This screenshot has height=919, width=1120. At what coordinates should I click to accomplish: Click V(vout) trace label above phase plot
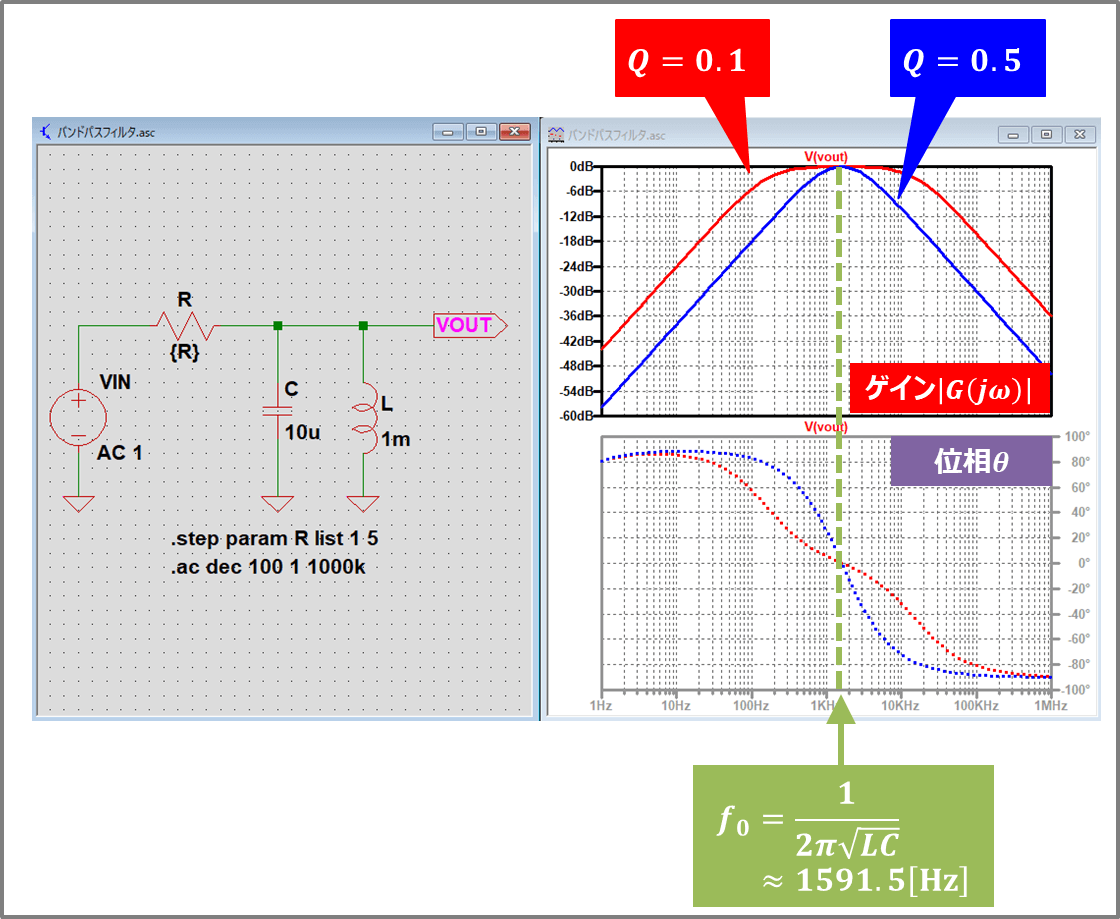[825, 427]
